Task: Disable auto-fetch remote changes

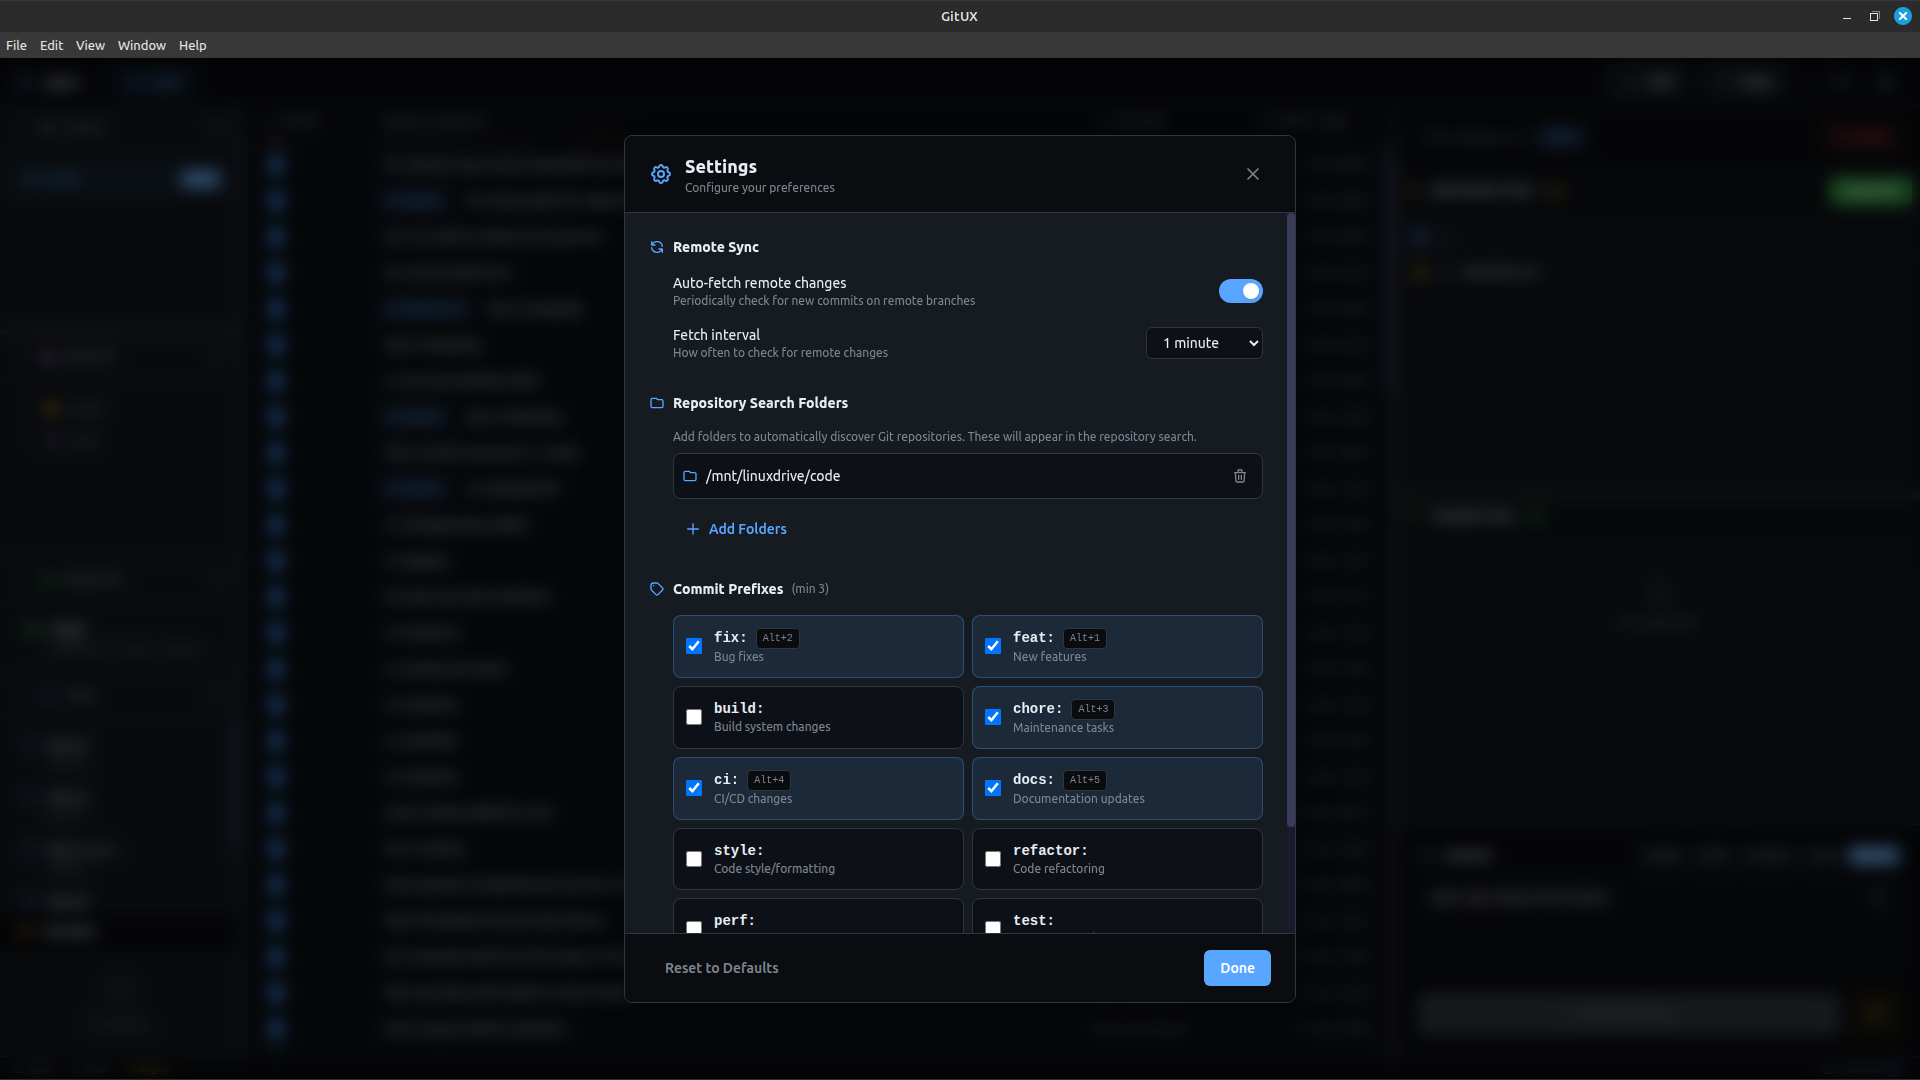Action: 1240,291
